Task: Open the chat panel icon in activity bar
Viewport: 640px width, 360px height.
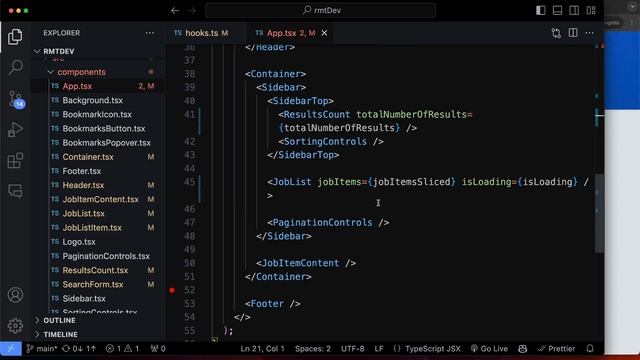Action: point(15,191)
